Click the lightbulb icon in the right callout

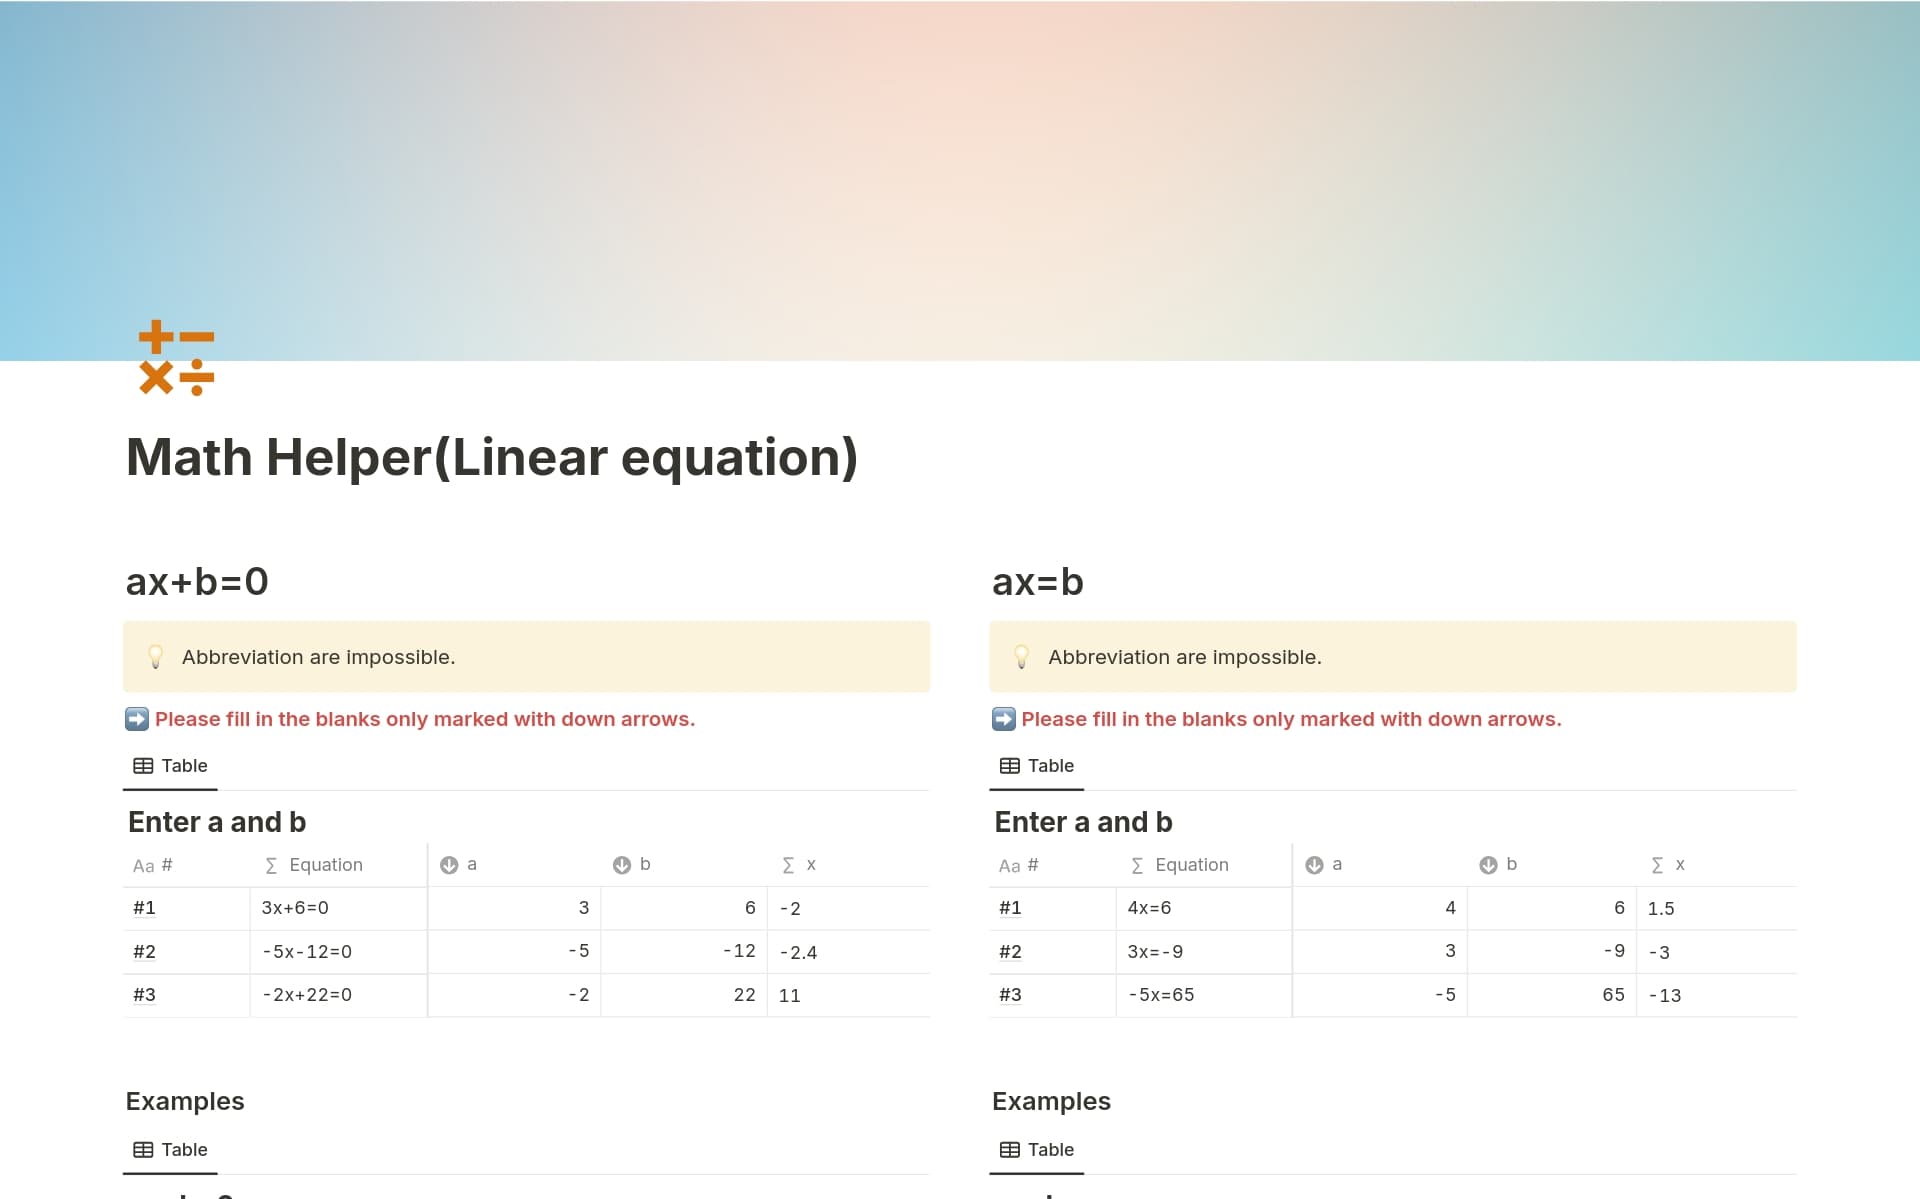1022,657
